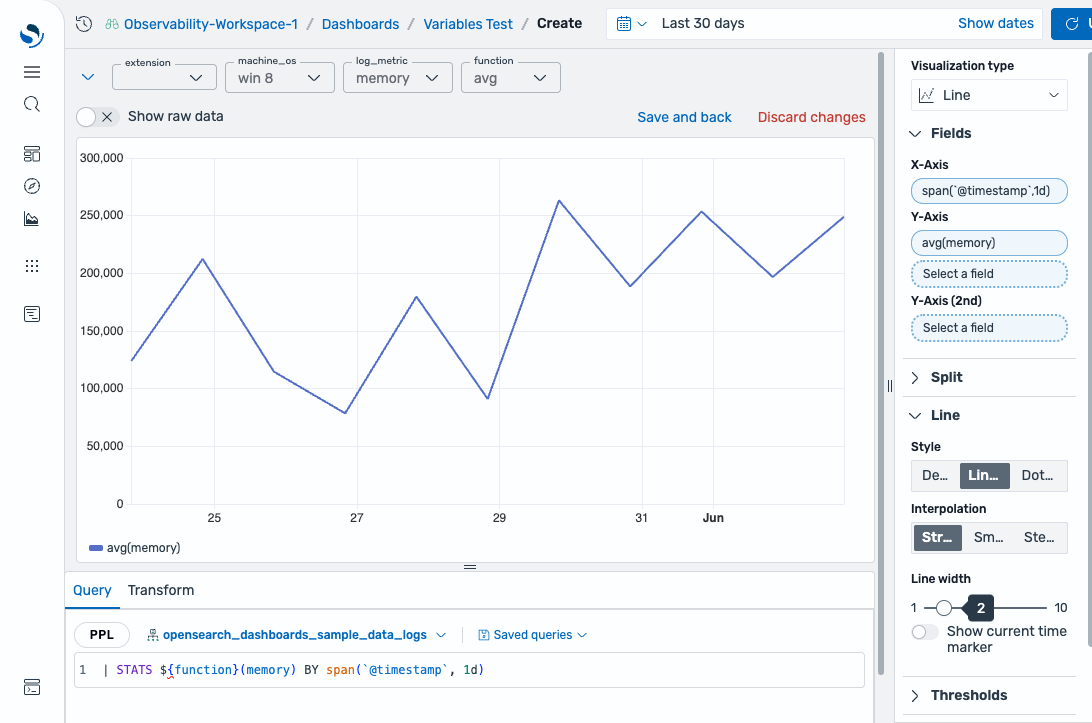
Task: Go to Dashboards breadcrumb
Action: pyautogui.click(x=361, y=24)
